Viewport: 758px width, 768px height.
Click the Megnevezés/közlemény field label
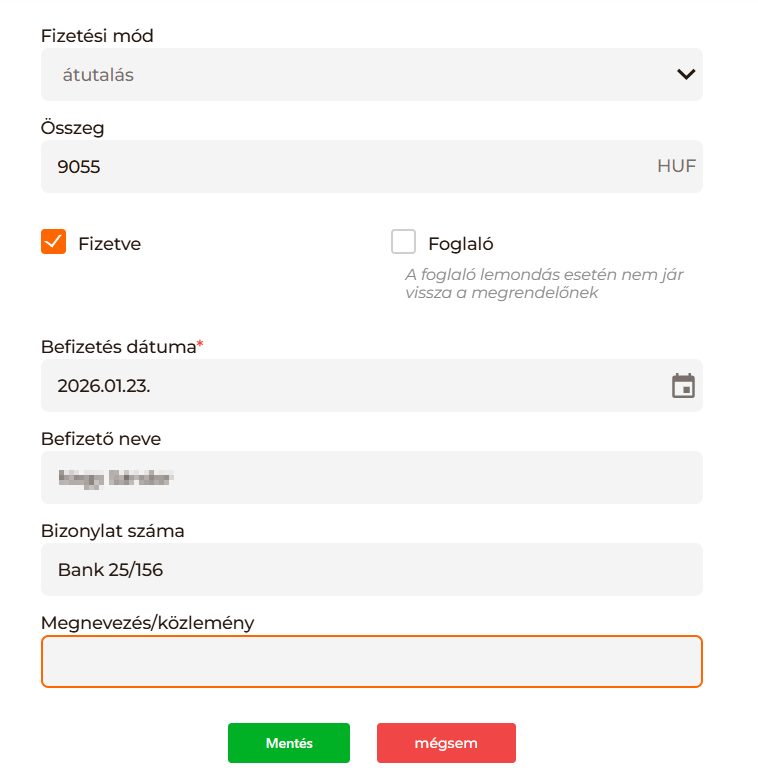pyautogui.click(x=147, y=623)
